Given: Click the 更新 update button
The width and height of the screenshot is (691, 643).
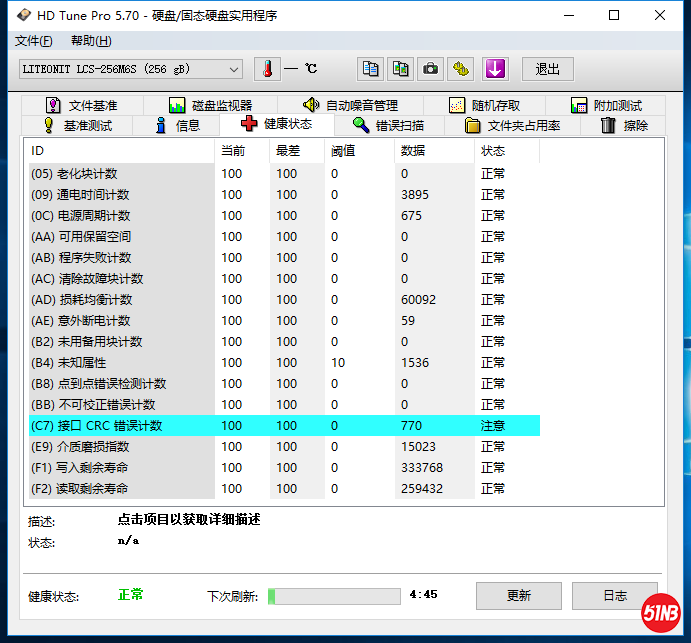Looking at the screenshot, I should [x=518, y=596].
